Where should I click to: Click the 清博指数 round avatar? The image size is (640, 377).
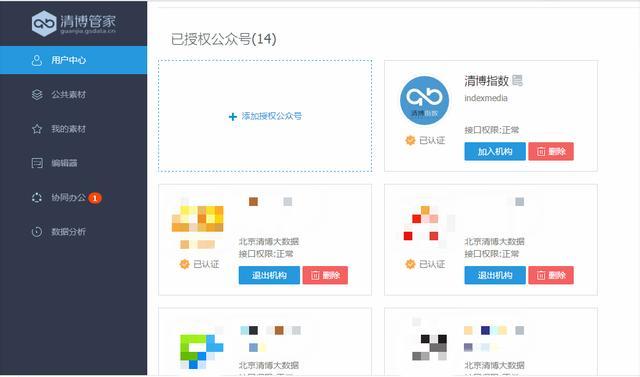(x=424, y=100)
